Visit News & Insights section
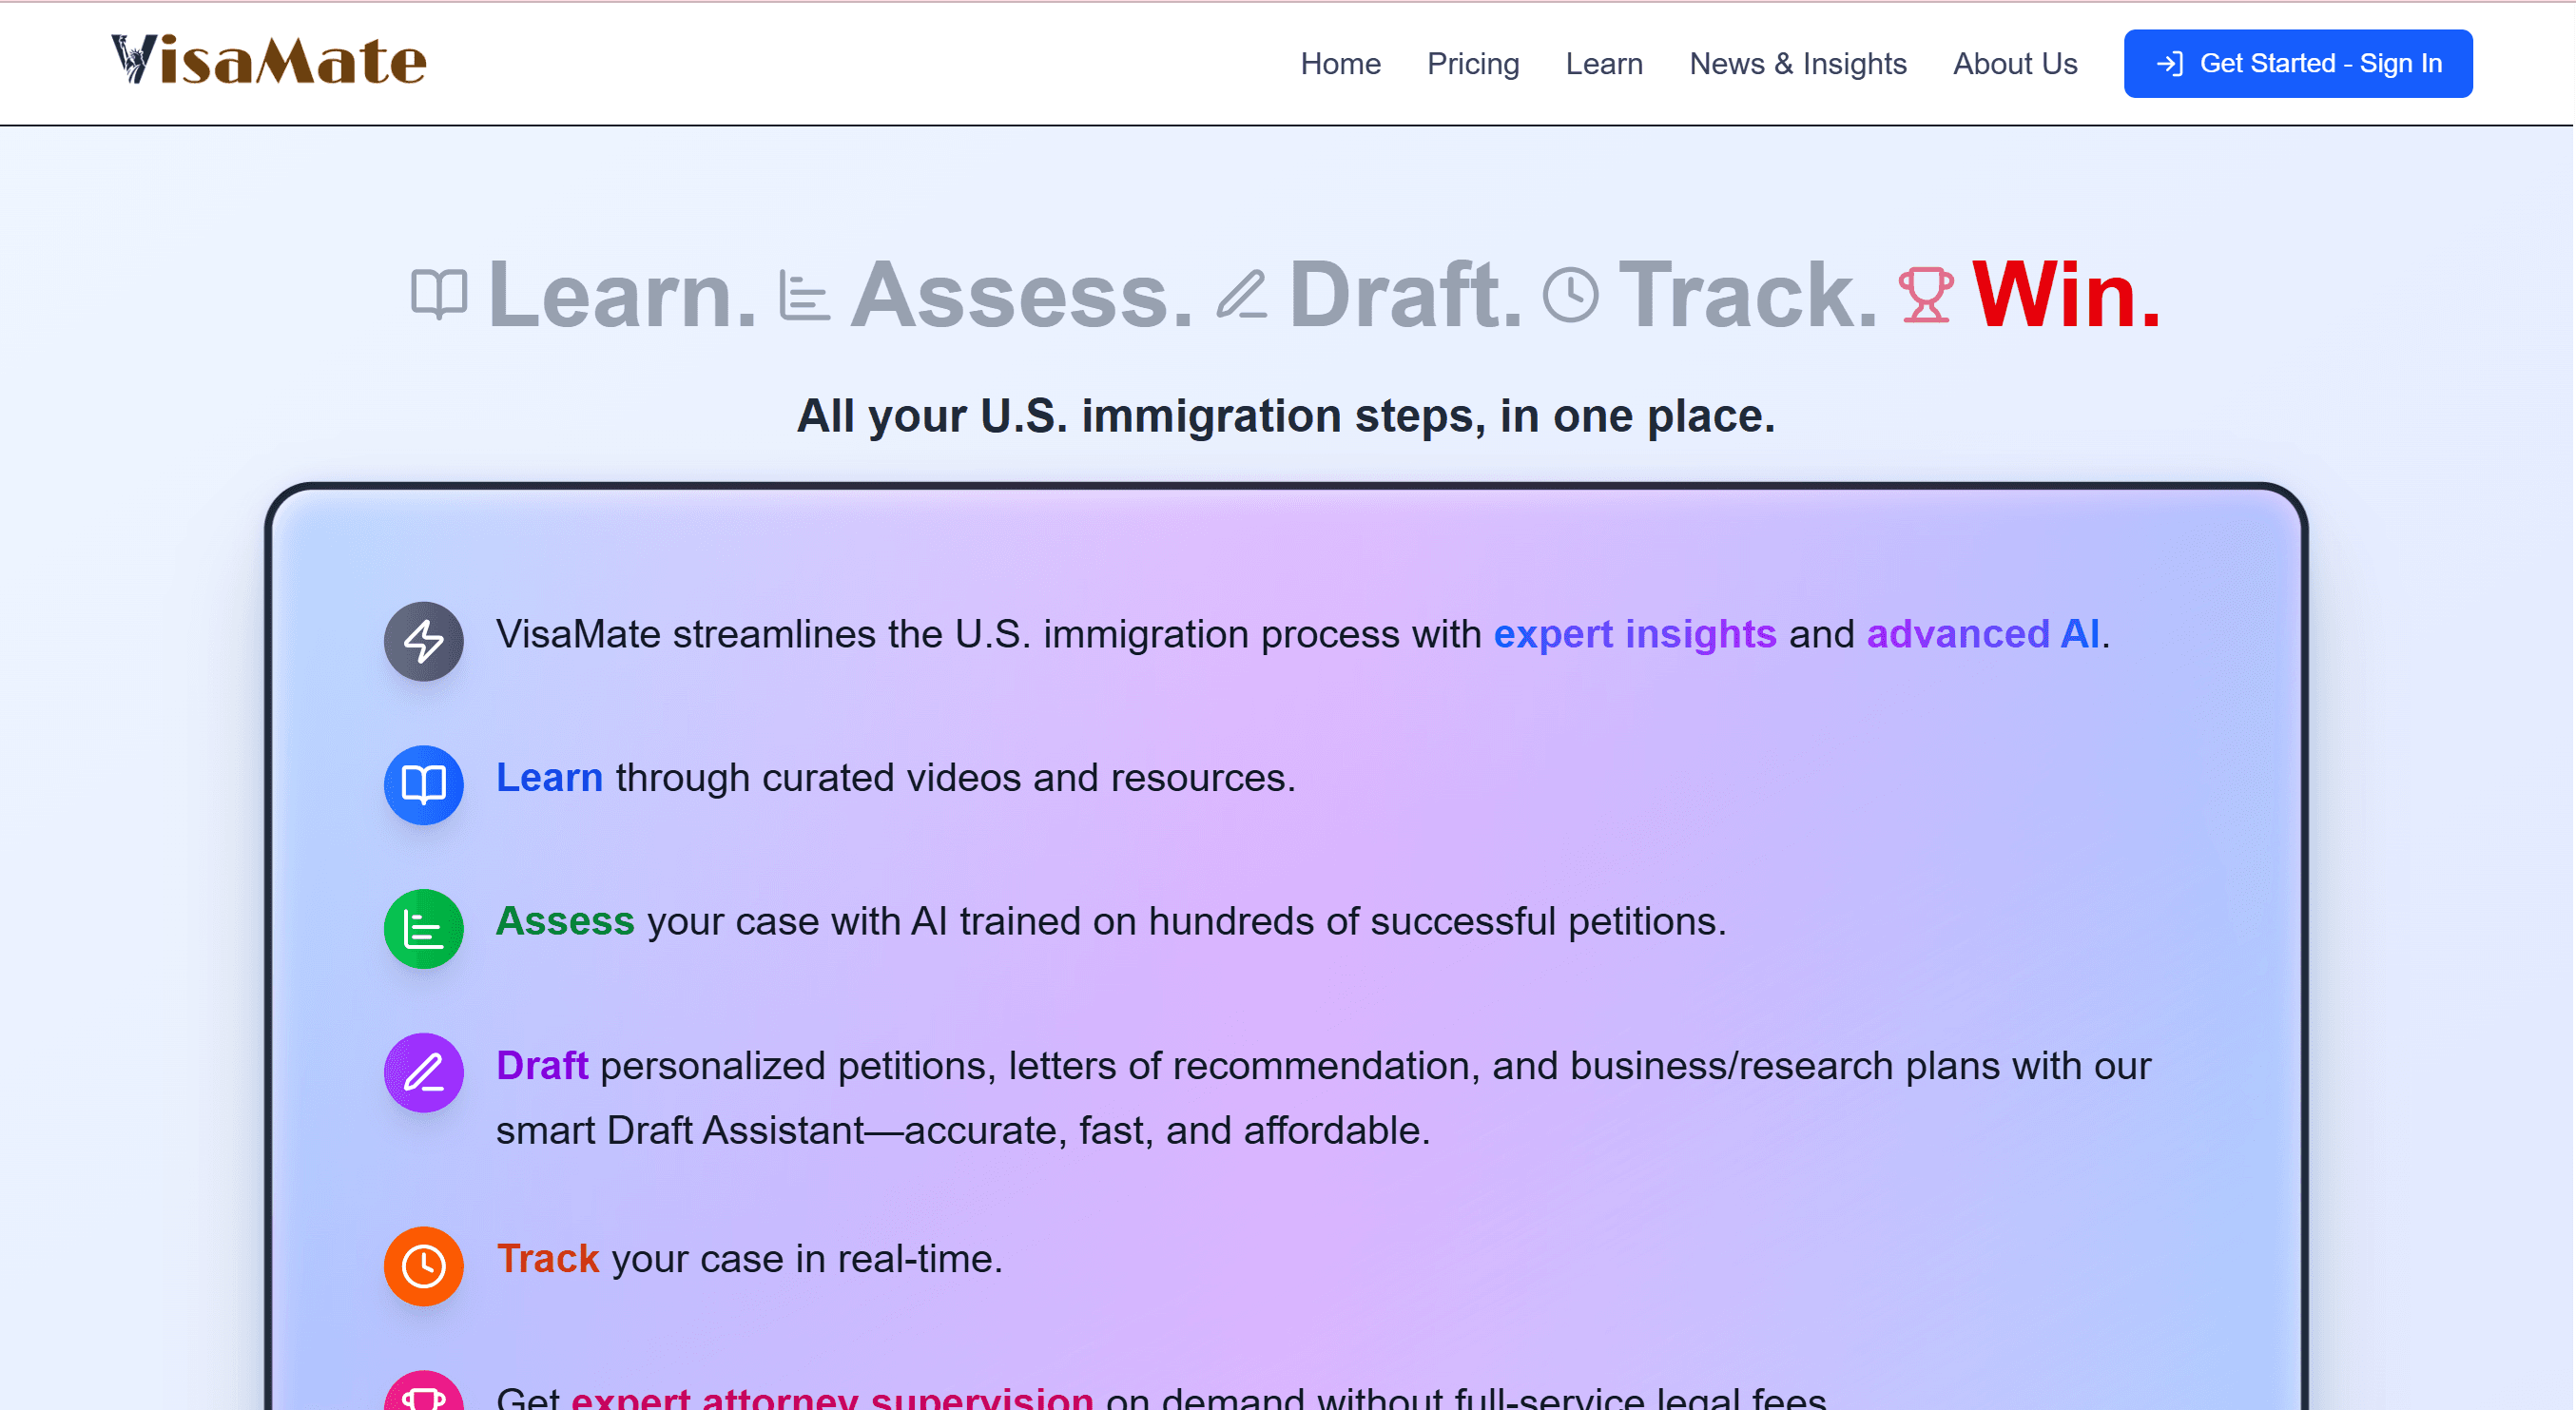Image resolution: width=2576 pixels, height=1410 pixels. coord(1798,63)
